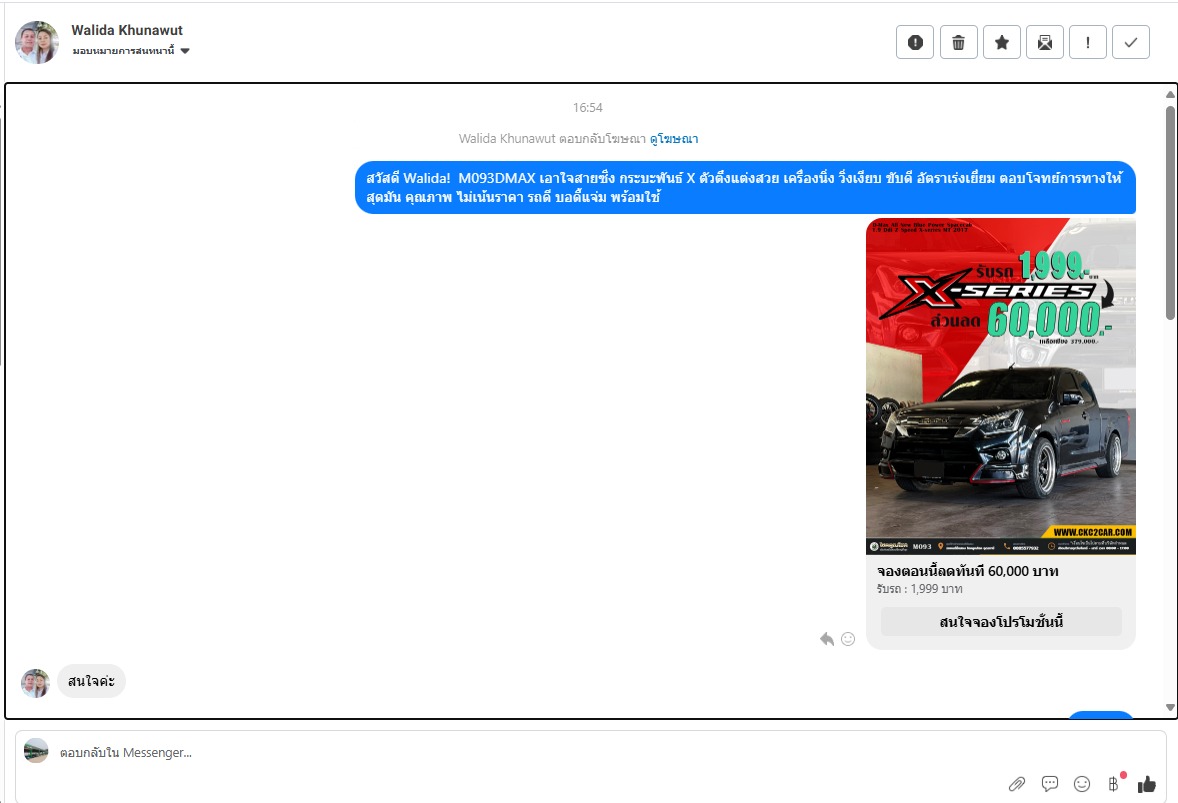Image resolution: width=1178 pixels, height=803 pixels.
Task: Open emoji picker in reply box
Action: pos(1082,784)
